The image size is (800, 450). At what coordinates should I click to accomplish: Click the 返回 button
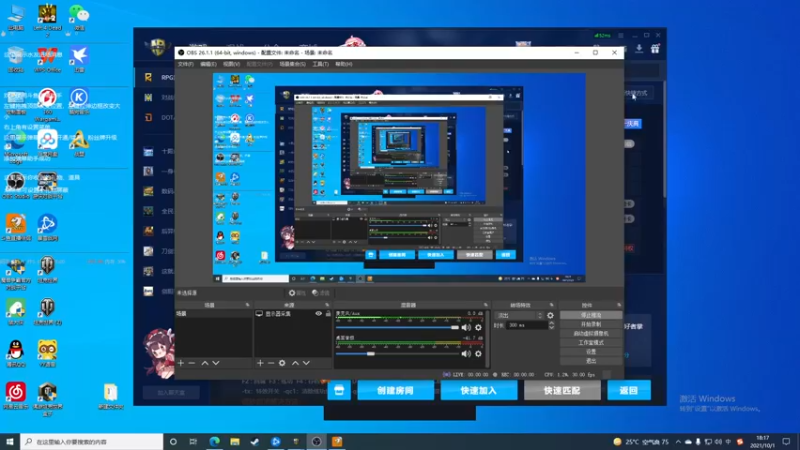click(629, 390)
